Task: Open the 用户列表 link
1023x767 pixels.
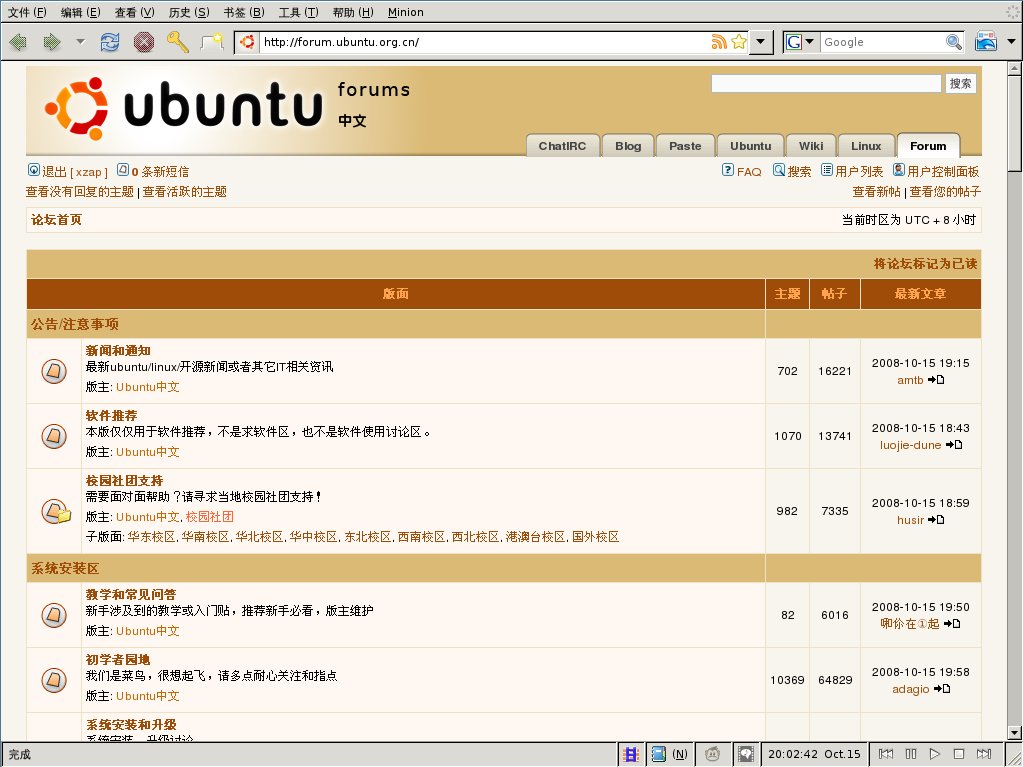Action: (852, 171)
